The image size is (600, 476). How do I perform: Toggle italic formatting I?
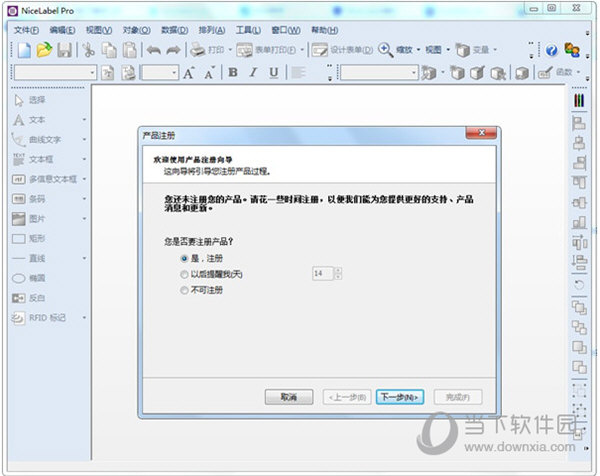pyautogui.click(x=253, y=72)
